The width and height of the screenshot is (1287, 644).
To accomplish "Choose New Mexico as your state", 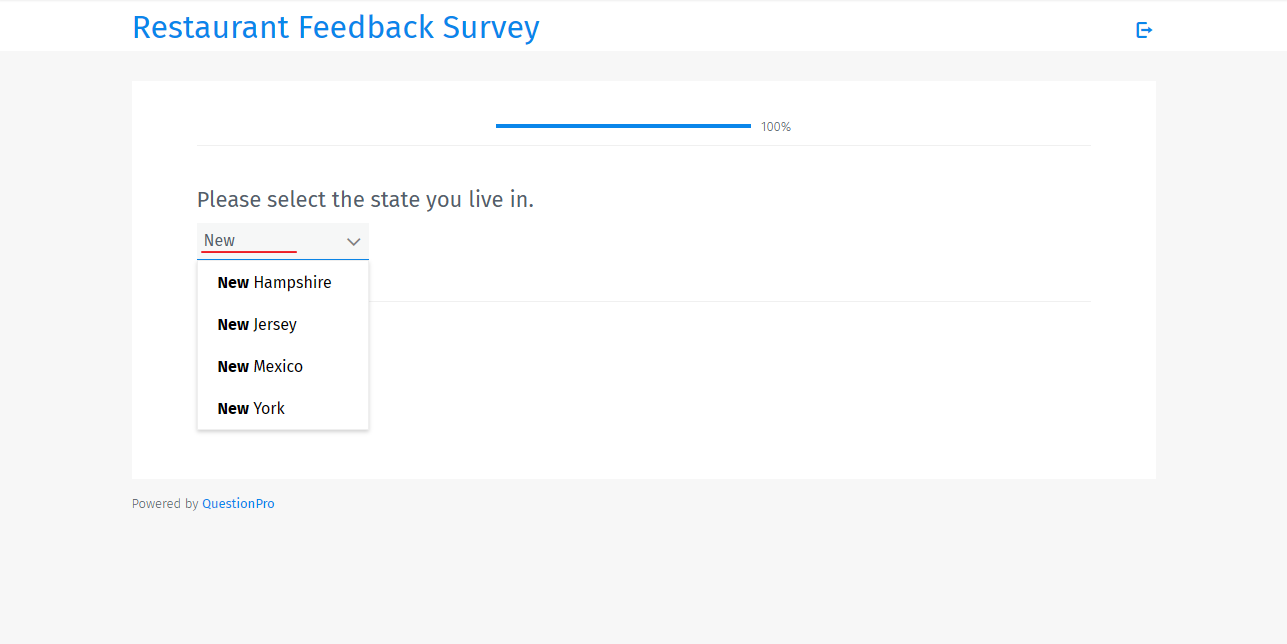I will click(260, 366).
